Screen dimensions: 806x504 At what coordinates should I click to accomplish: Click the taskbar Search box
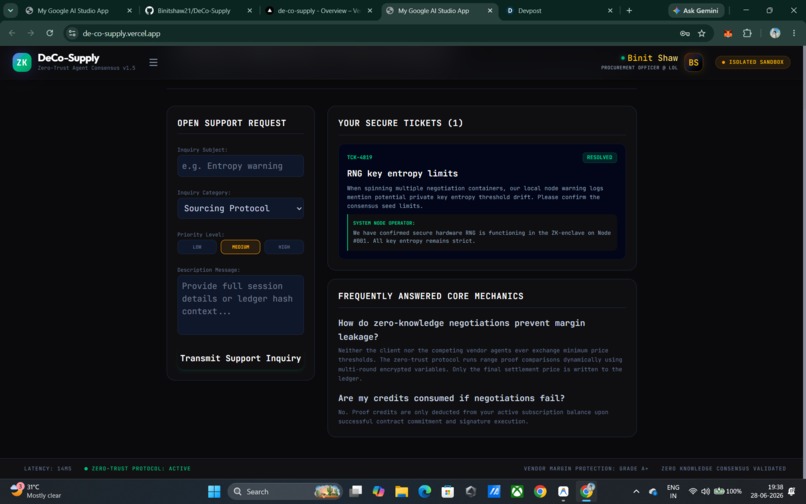pyautogui.click(x=286, y=491)
